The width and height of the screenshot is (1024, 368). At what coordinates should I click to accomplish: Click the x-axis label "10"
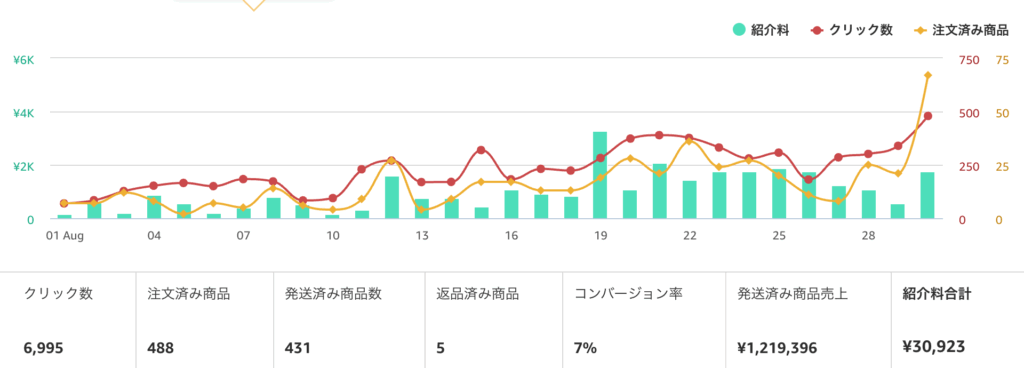(x=332, y=235)
